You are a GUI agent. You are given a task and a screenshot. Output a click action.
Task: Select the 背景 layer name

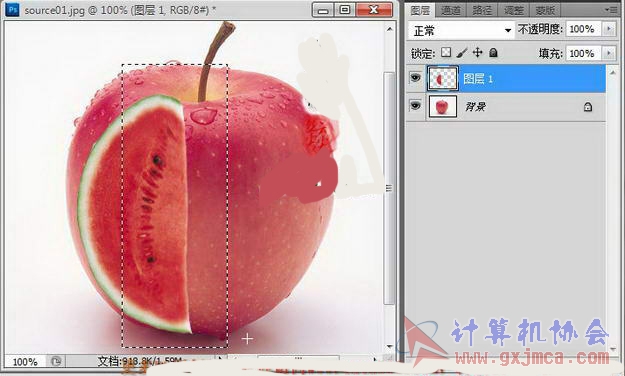coord(475,106)
